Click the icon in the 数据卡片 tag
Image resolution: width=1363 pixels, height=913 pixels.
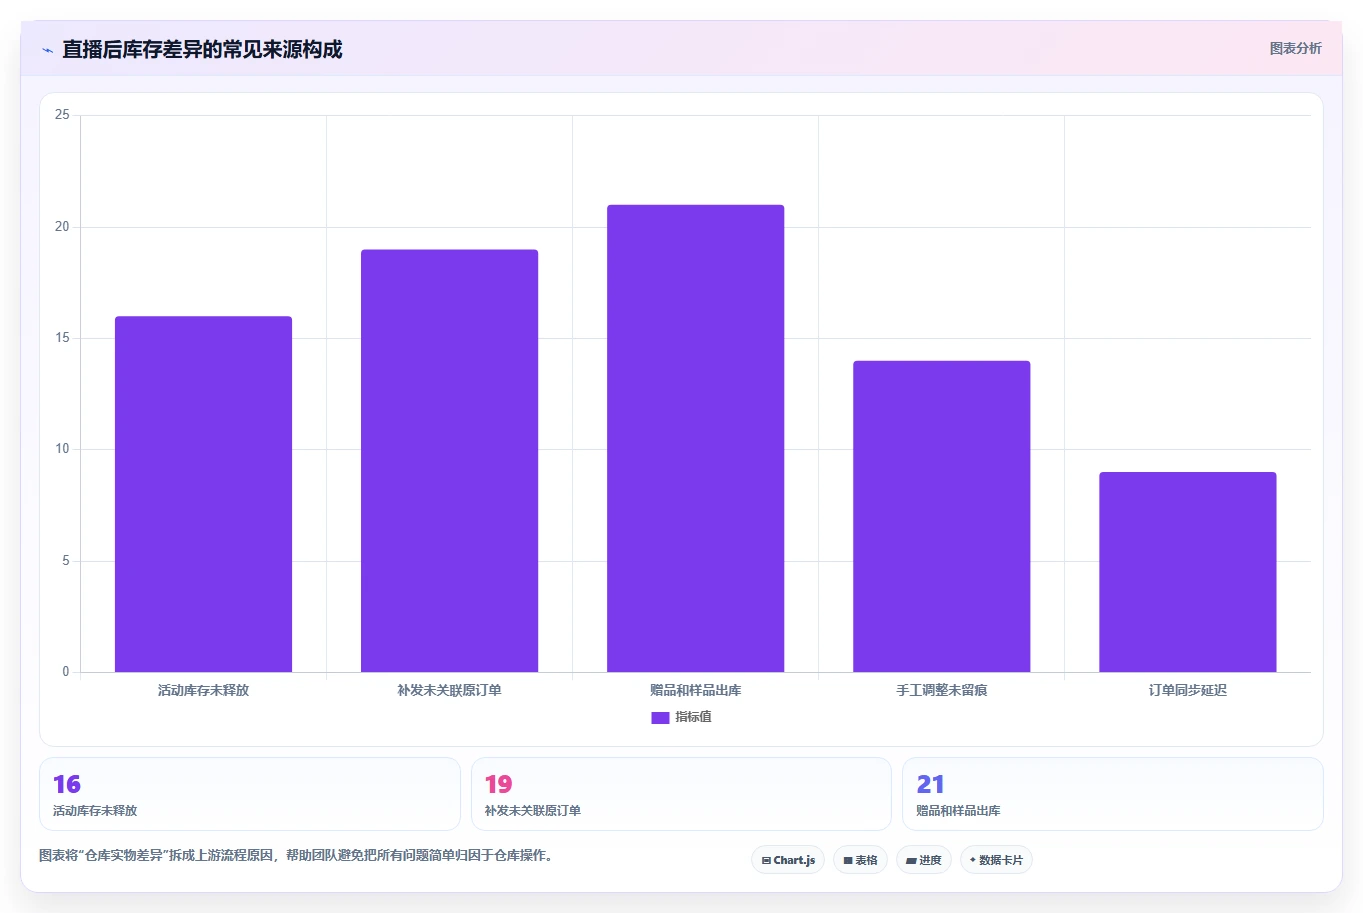973,860
